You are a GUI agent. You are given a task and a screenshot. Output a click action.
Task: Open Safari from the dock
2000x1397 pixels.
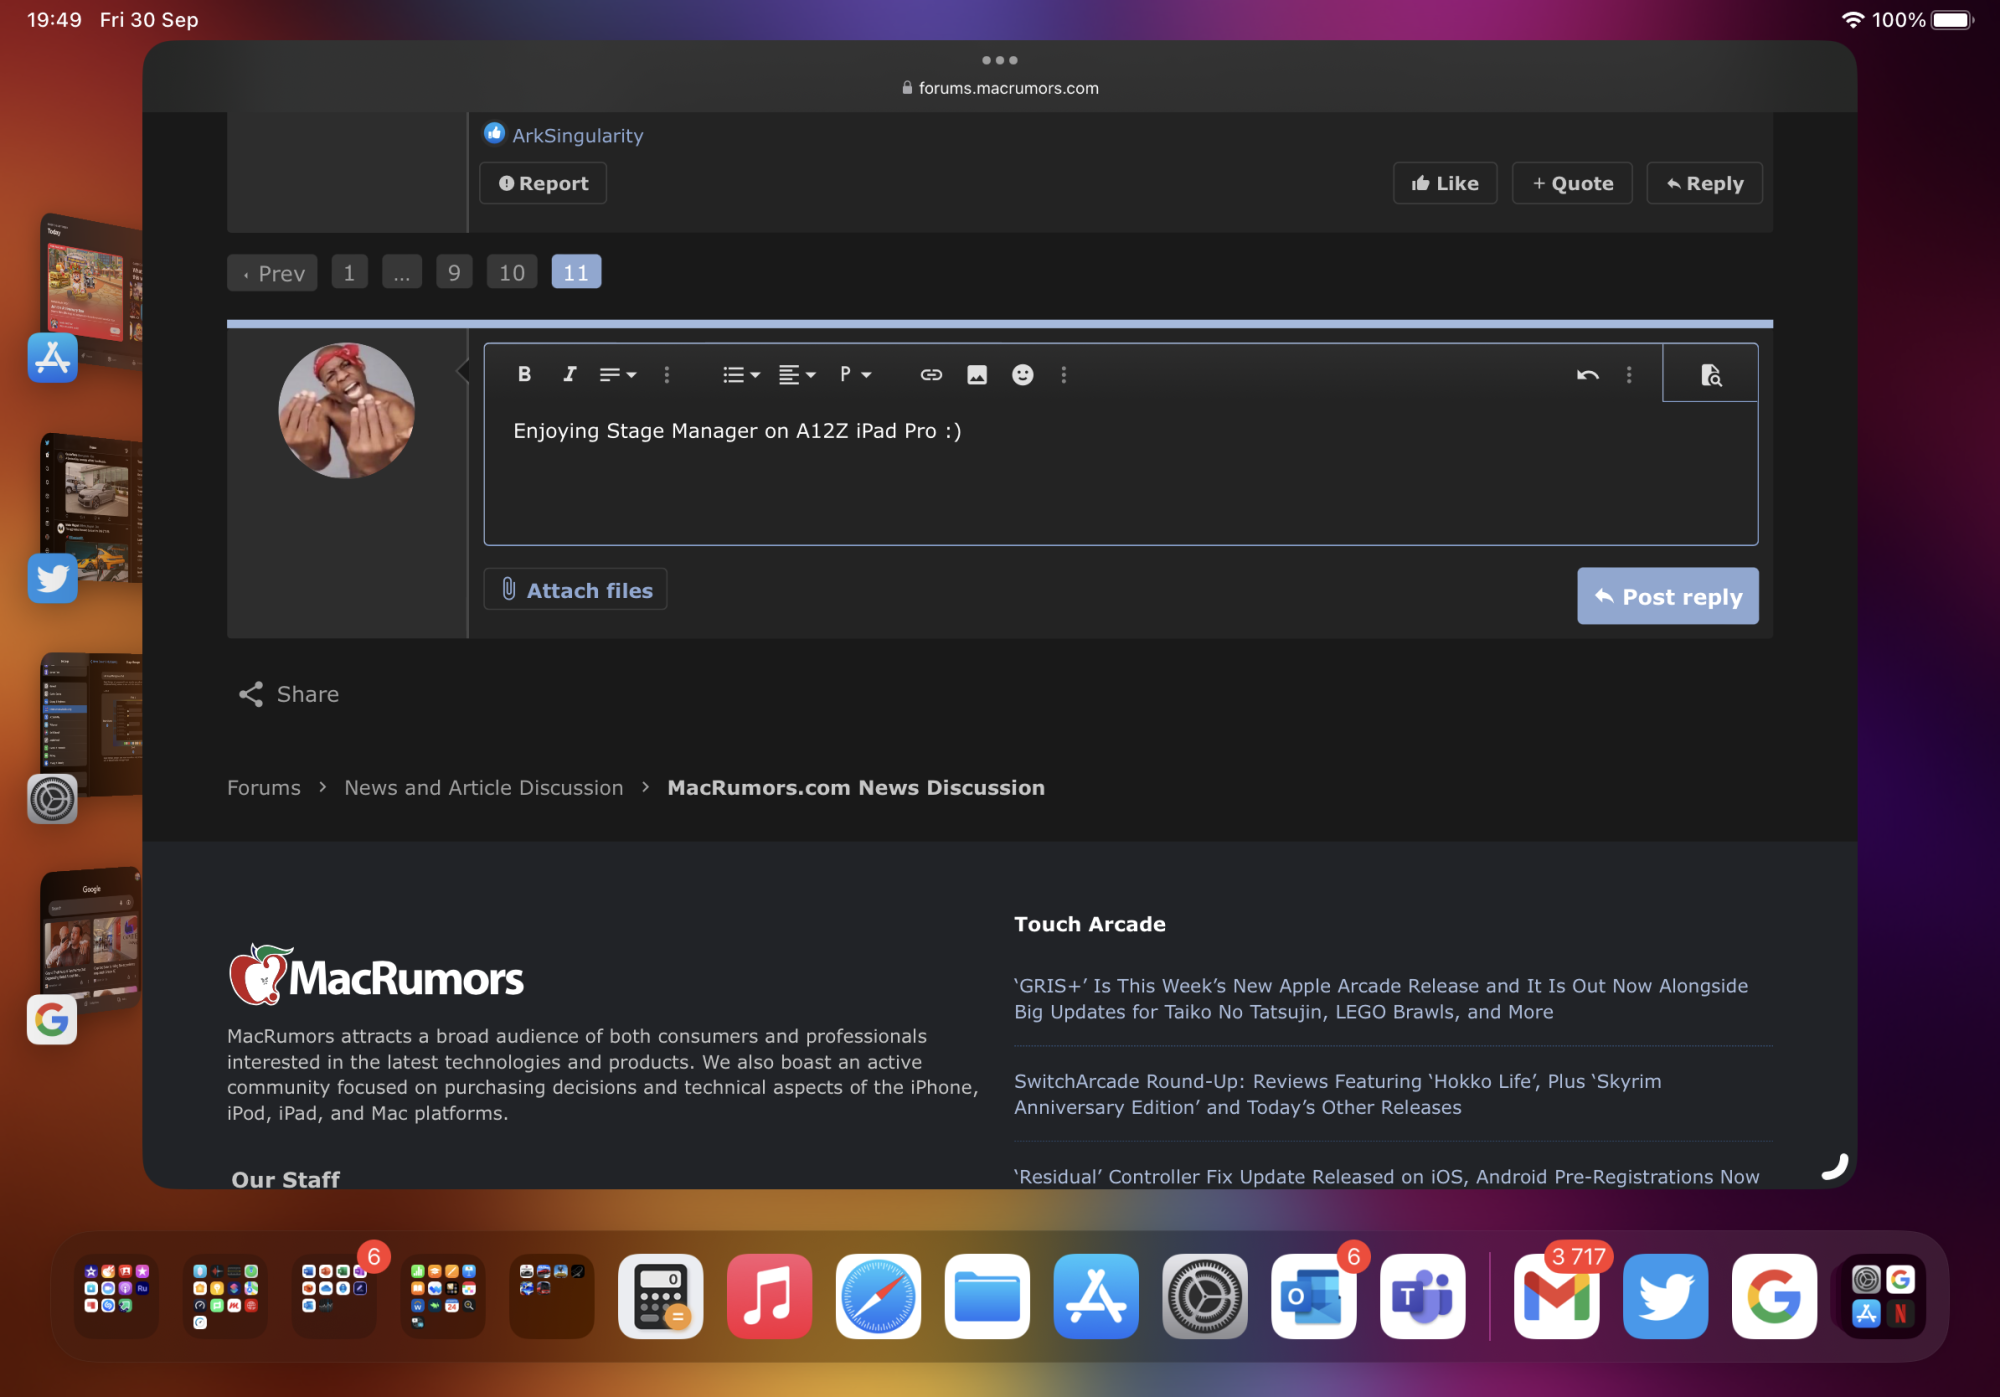tap(878, 1296)
